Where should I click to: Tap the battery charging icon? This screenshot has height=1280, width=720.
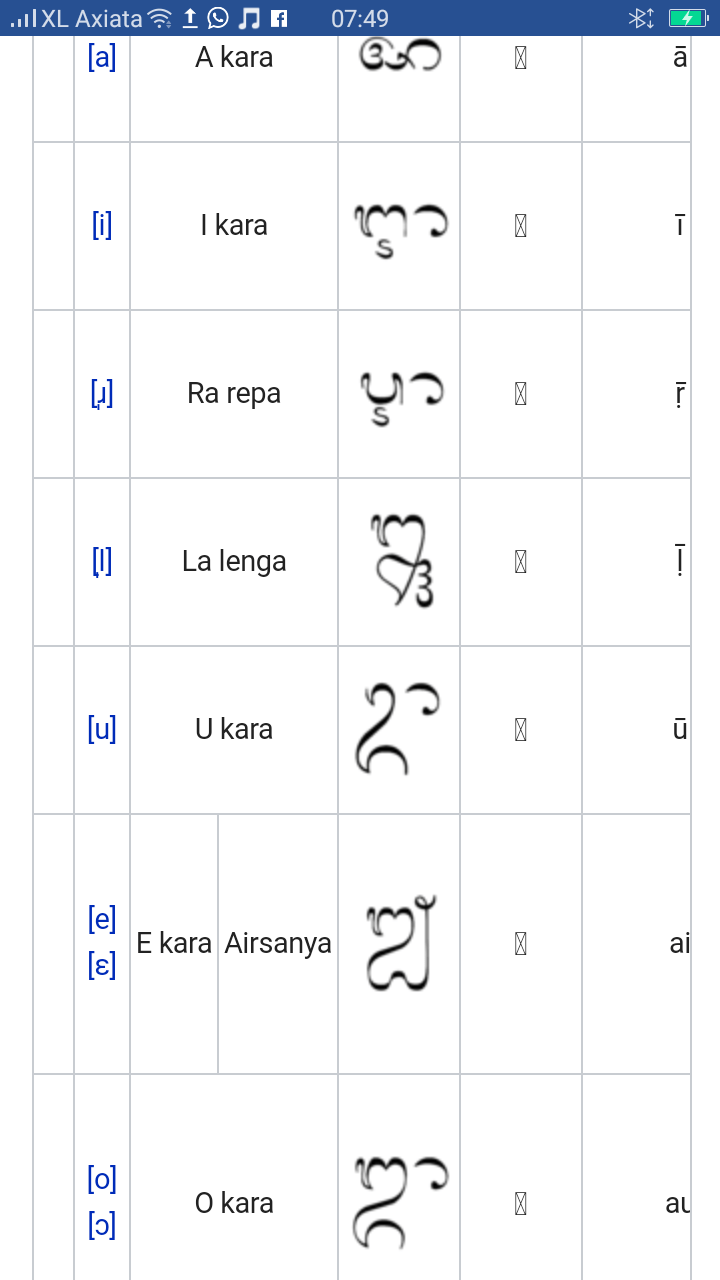point(688,18)
